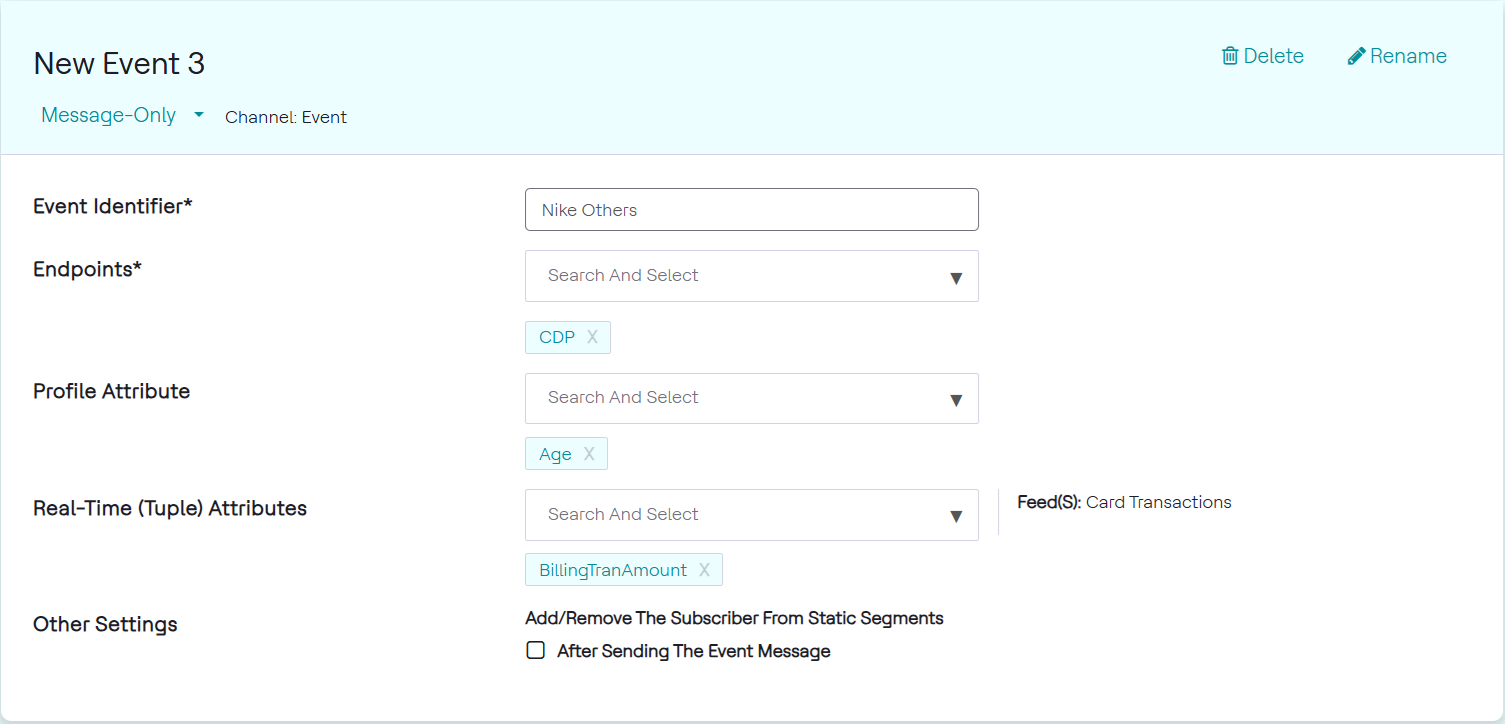Click the Age tag label
Image resolution: width=1505 pixels, height=724 pixels.
tap(555, 454)
